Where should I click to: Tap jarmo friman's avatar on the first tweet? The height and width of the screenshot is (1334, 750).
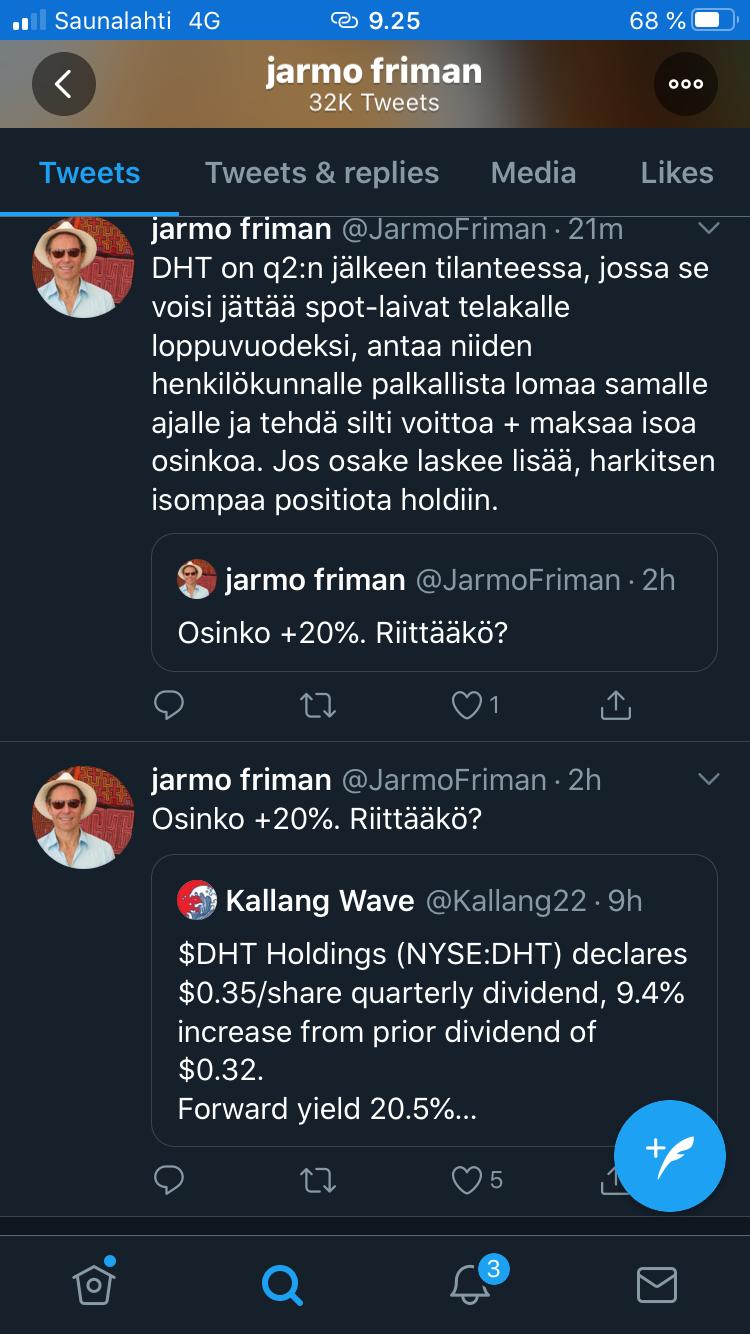pos(84,267)
